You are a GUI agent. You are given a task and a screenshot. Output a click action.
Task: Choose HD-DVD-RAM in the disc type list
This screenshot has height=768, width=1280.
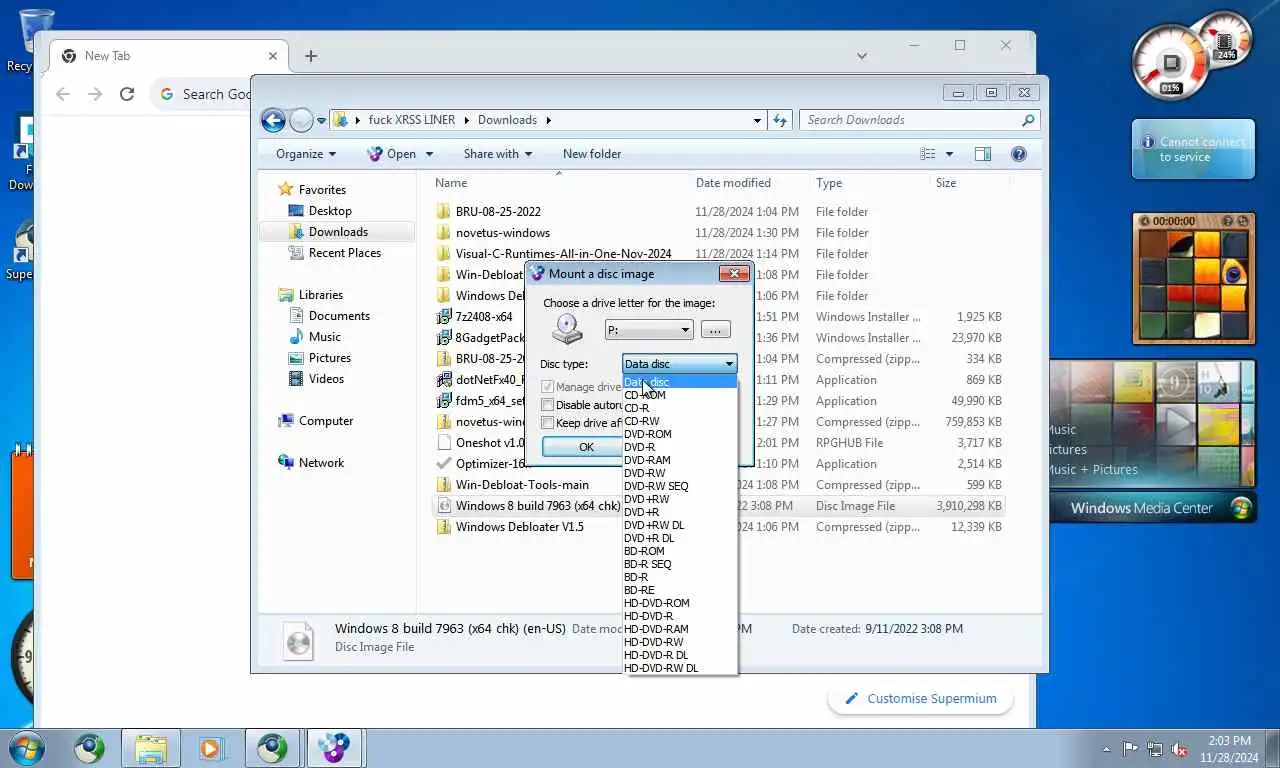[656, 629]
